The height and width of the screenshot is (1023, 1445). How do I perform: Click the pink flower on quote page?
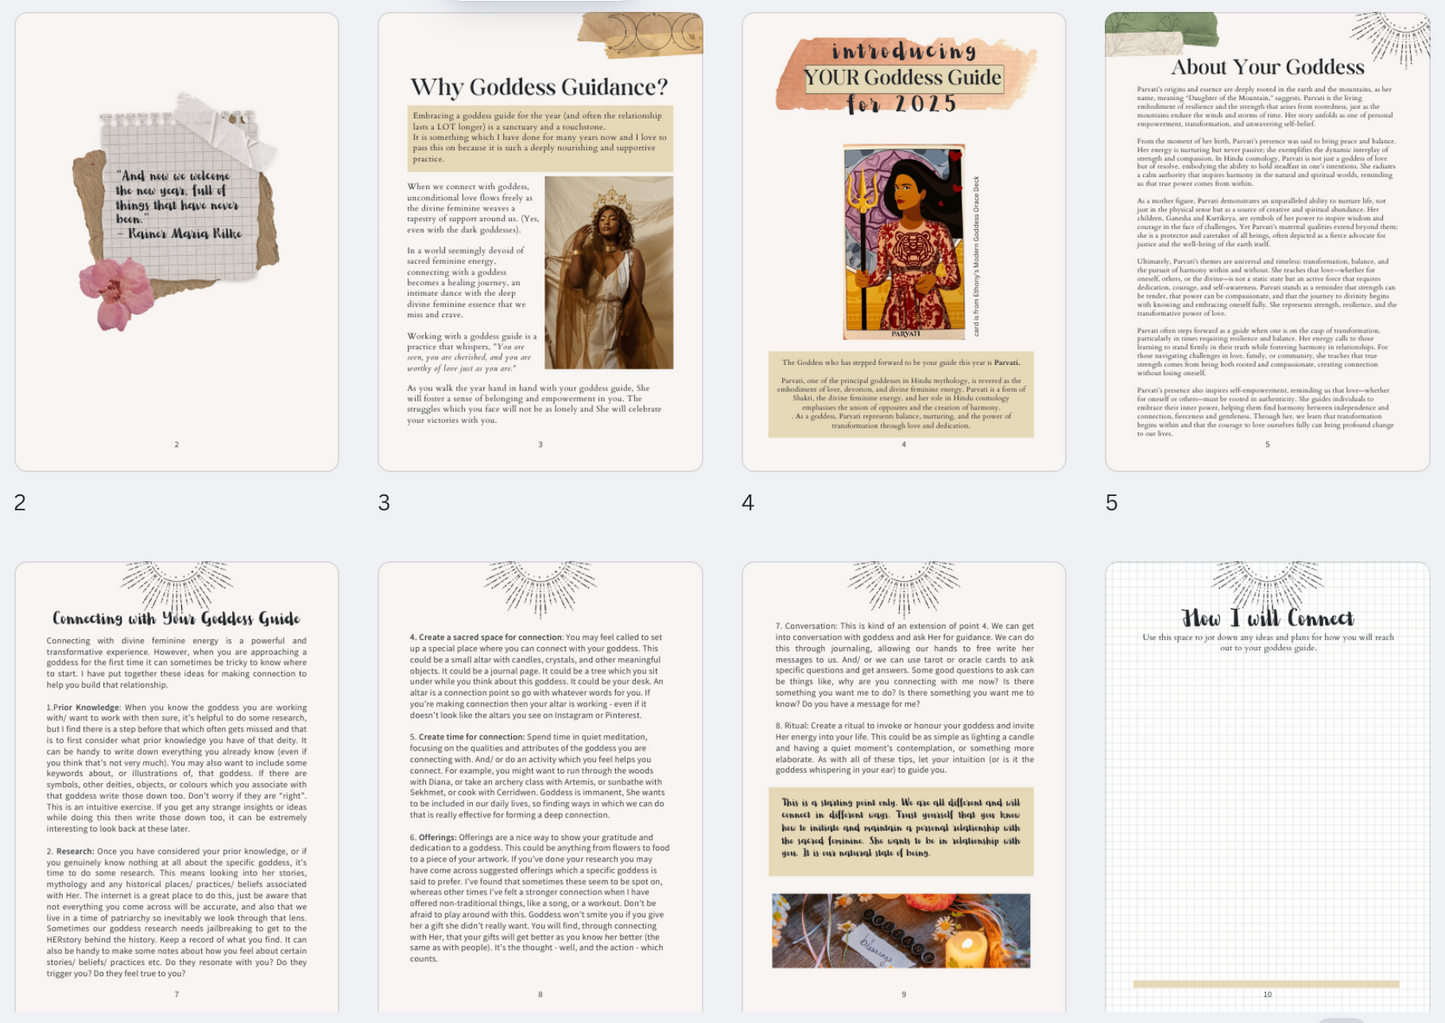pyautogui.click(x=117, y=291)
